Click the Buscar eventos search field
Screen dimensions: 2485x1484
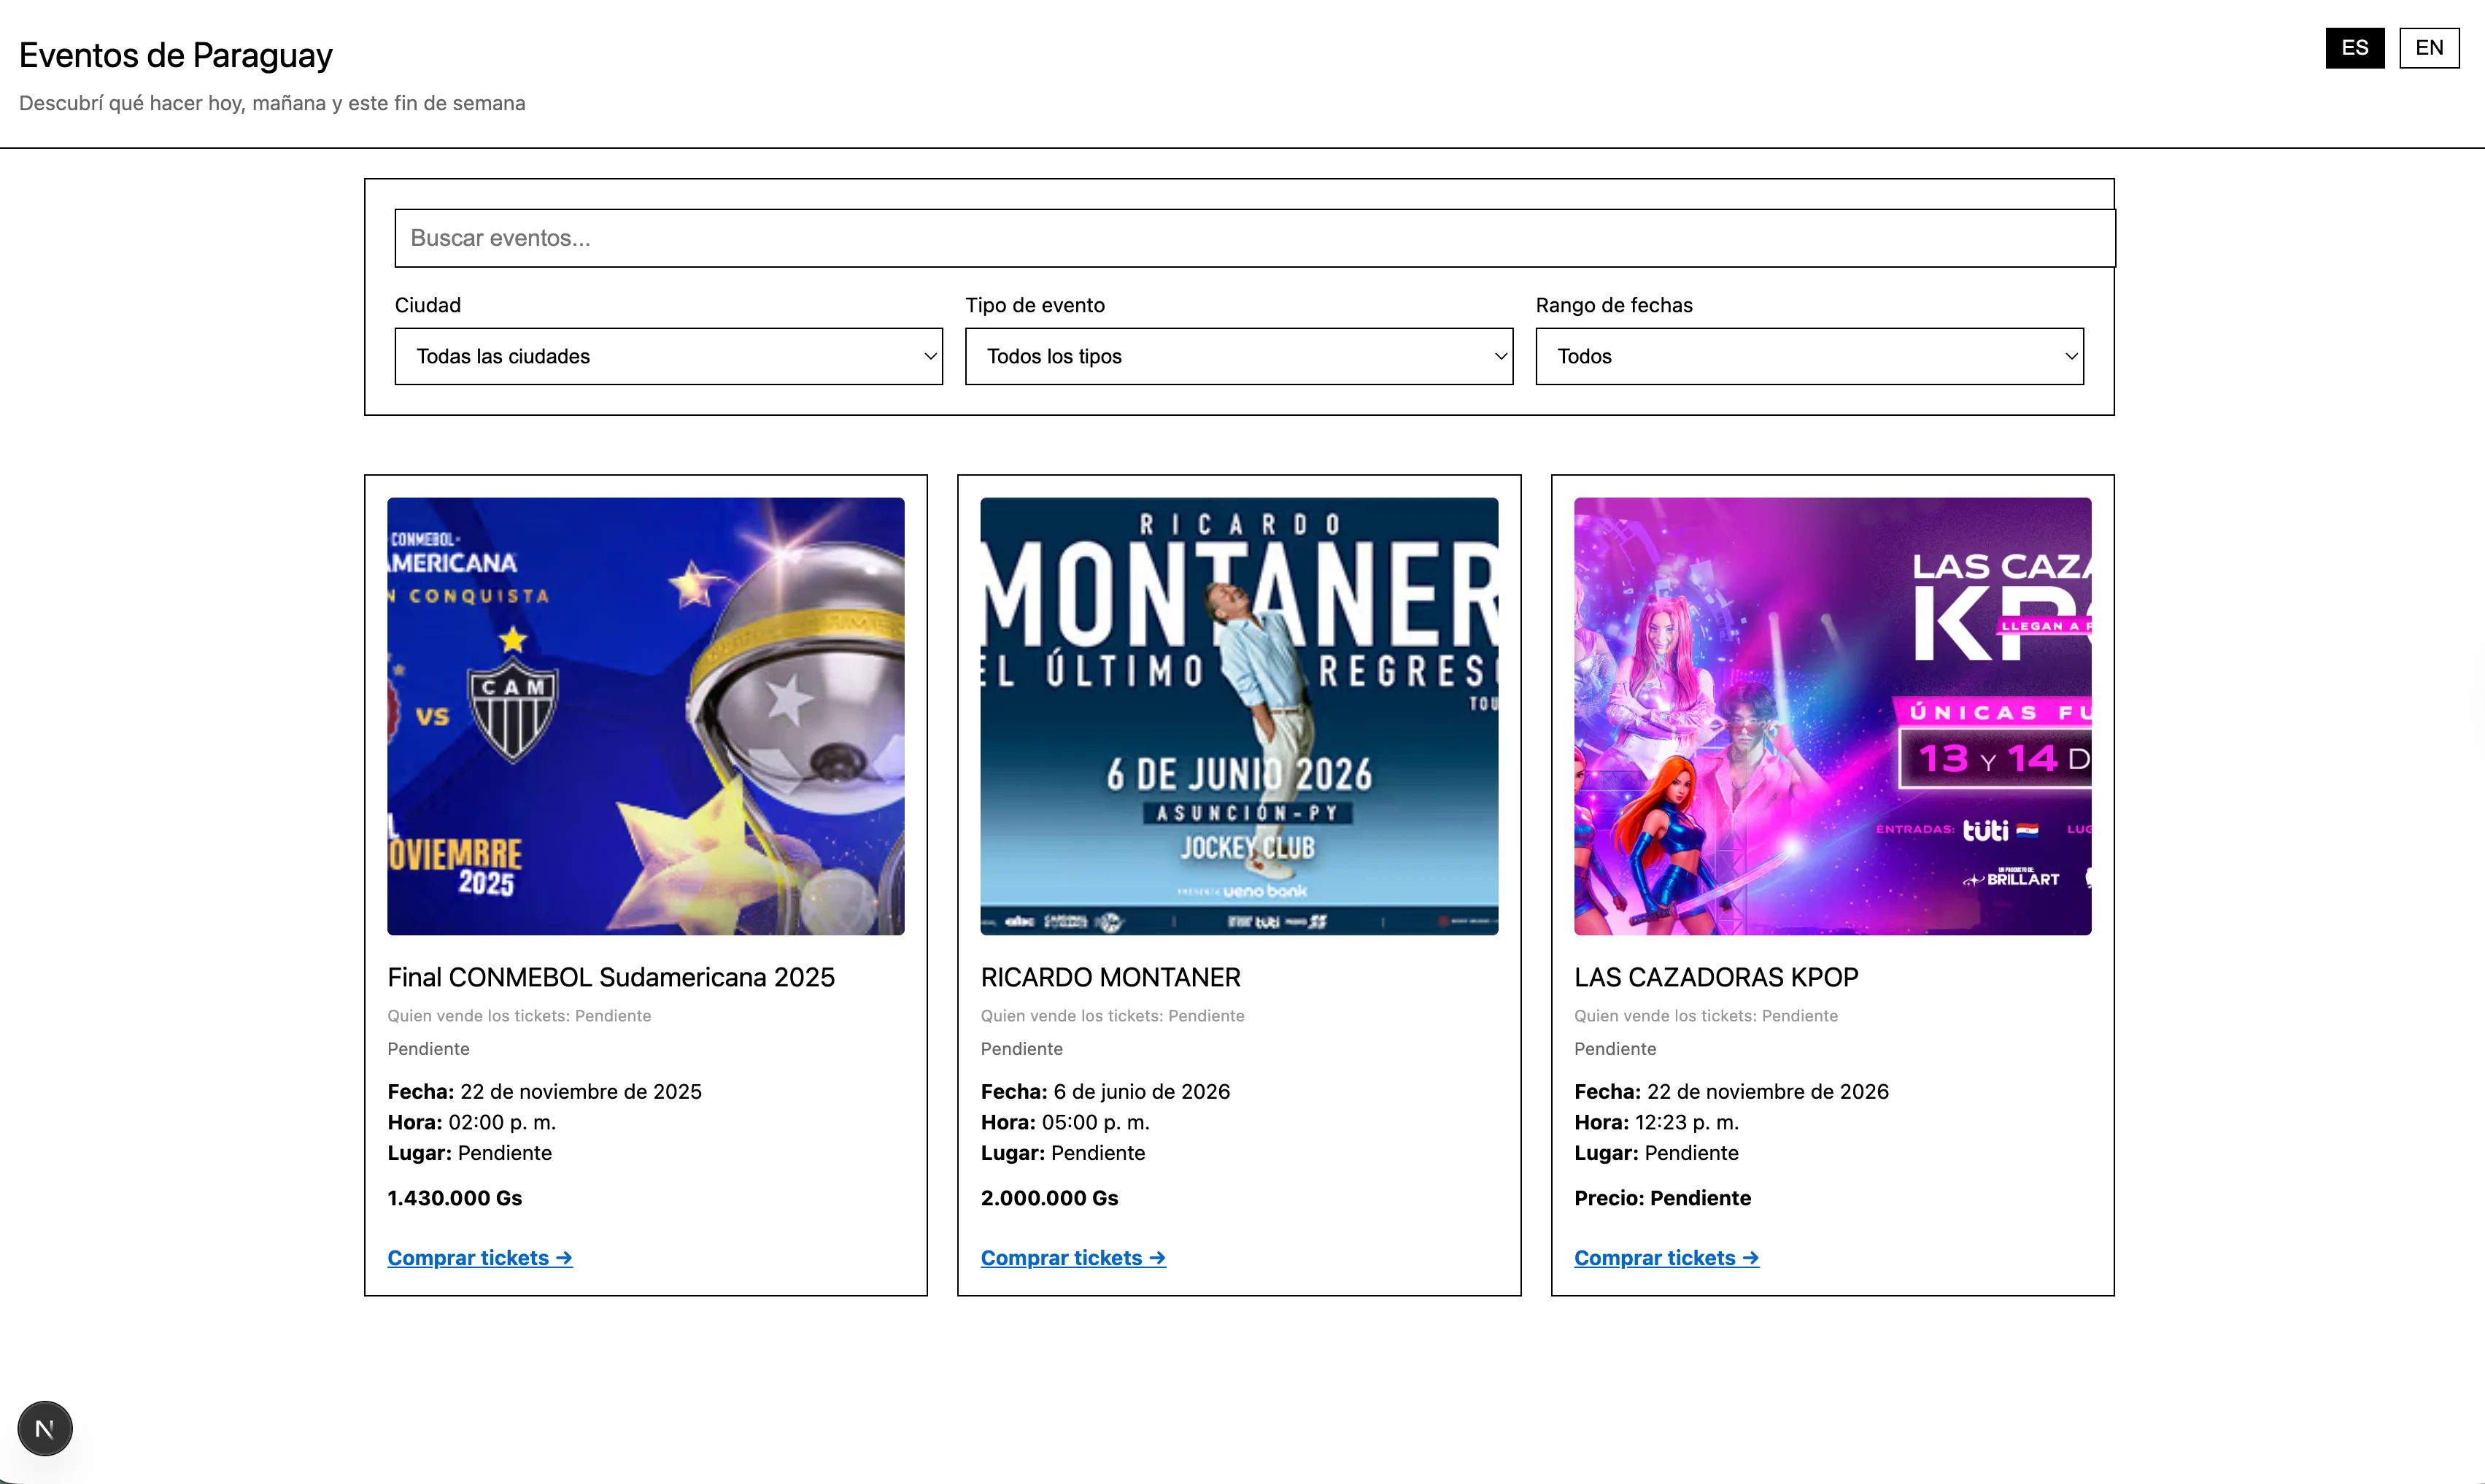(1254, 238)
